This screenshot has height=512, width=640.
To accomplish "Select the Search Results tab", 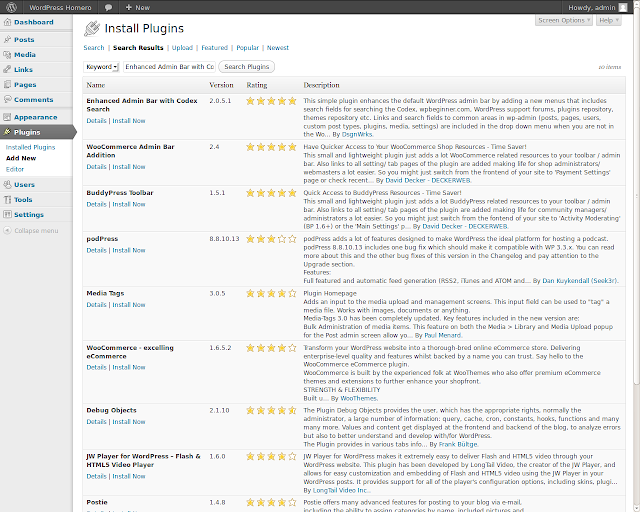I will click(138, 48).
